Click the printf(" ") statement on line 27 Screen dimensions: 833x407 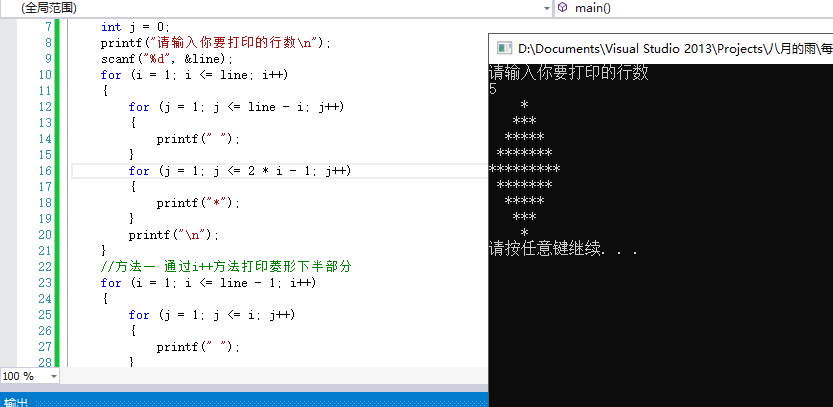point(198,347)
